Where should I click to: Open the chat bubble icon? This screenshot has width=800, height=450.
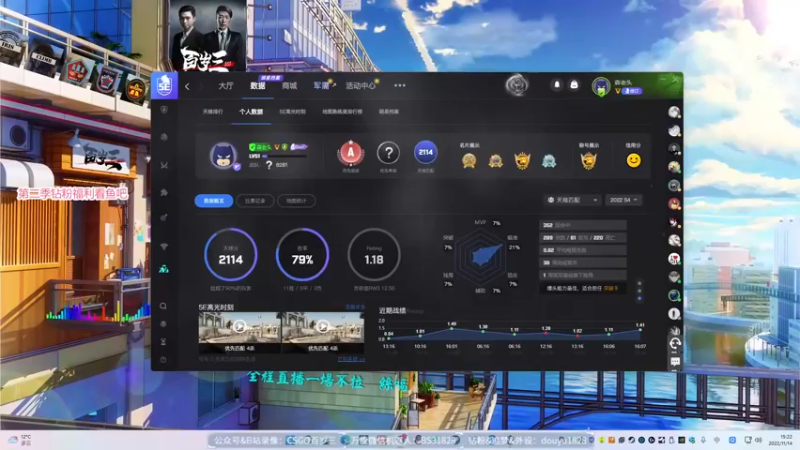click(674, 362)
